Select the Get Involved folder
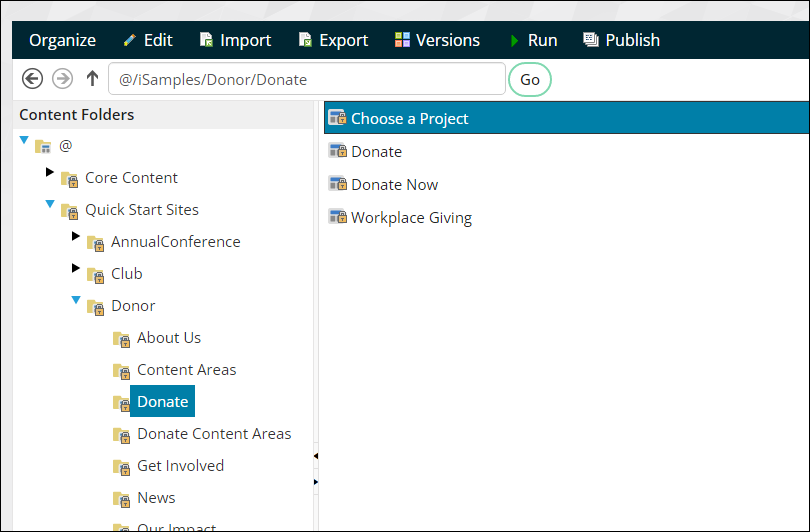This screenshot has height=532, width=810. point(180,465)
